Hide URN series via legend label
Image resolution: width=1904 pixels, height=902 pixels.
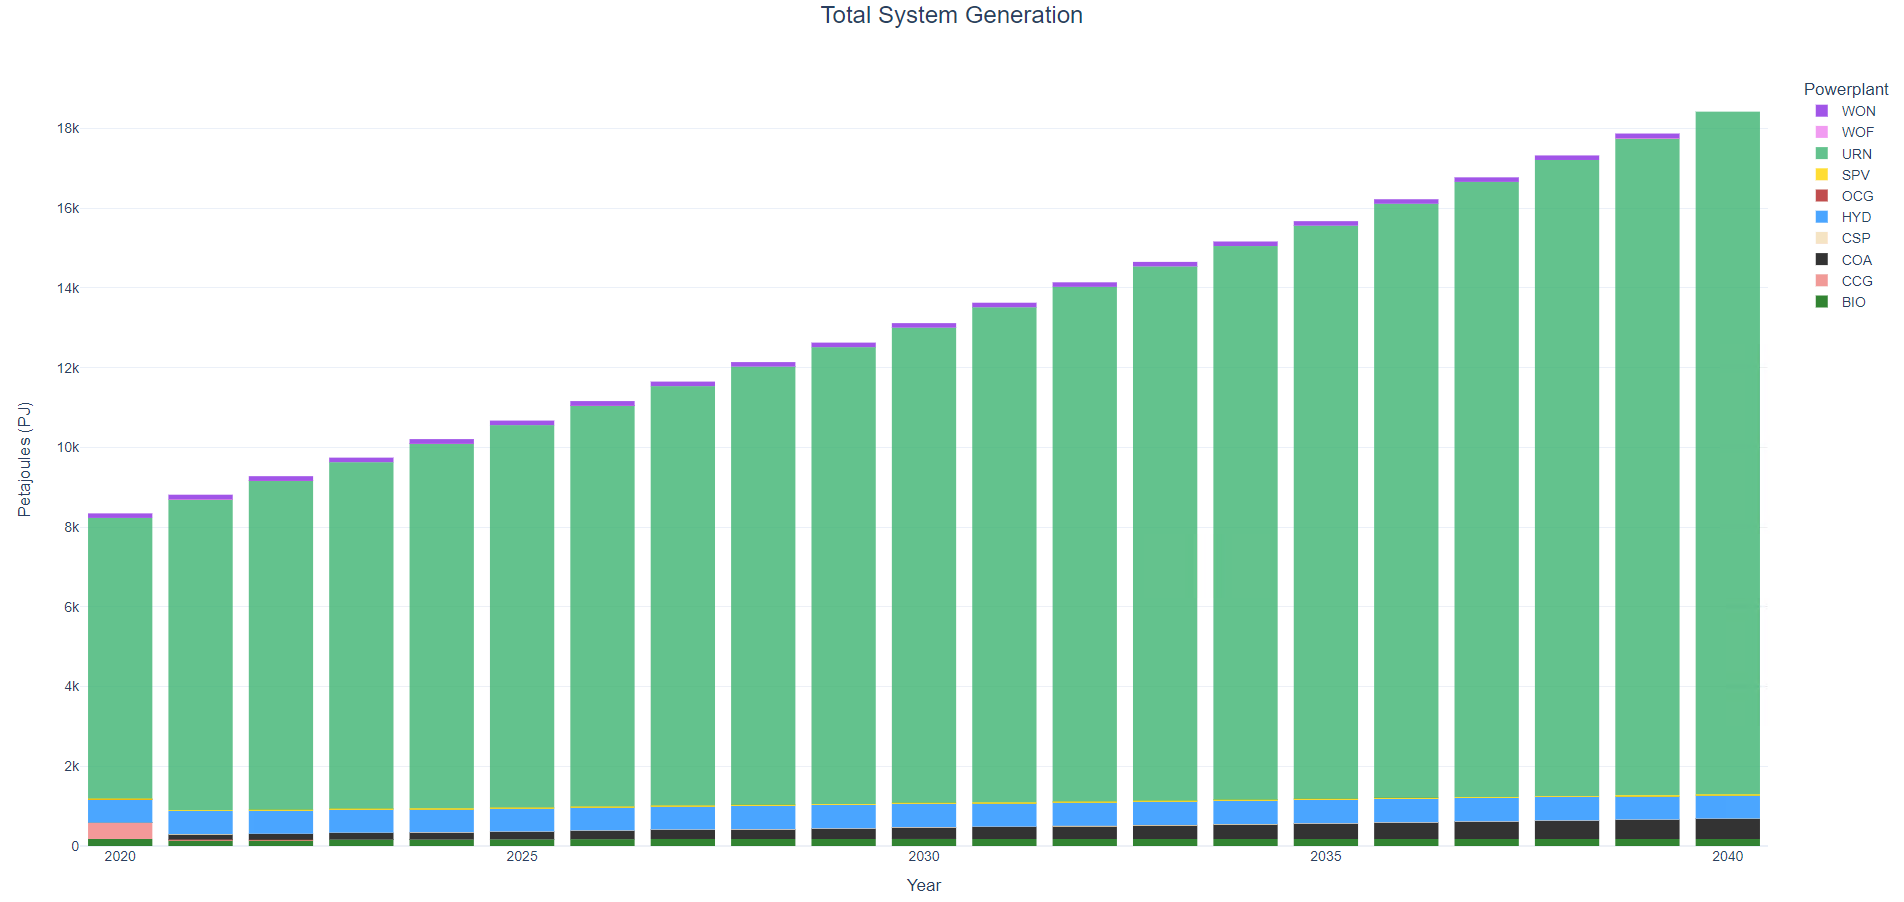point(1856,154)
